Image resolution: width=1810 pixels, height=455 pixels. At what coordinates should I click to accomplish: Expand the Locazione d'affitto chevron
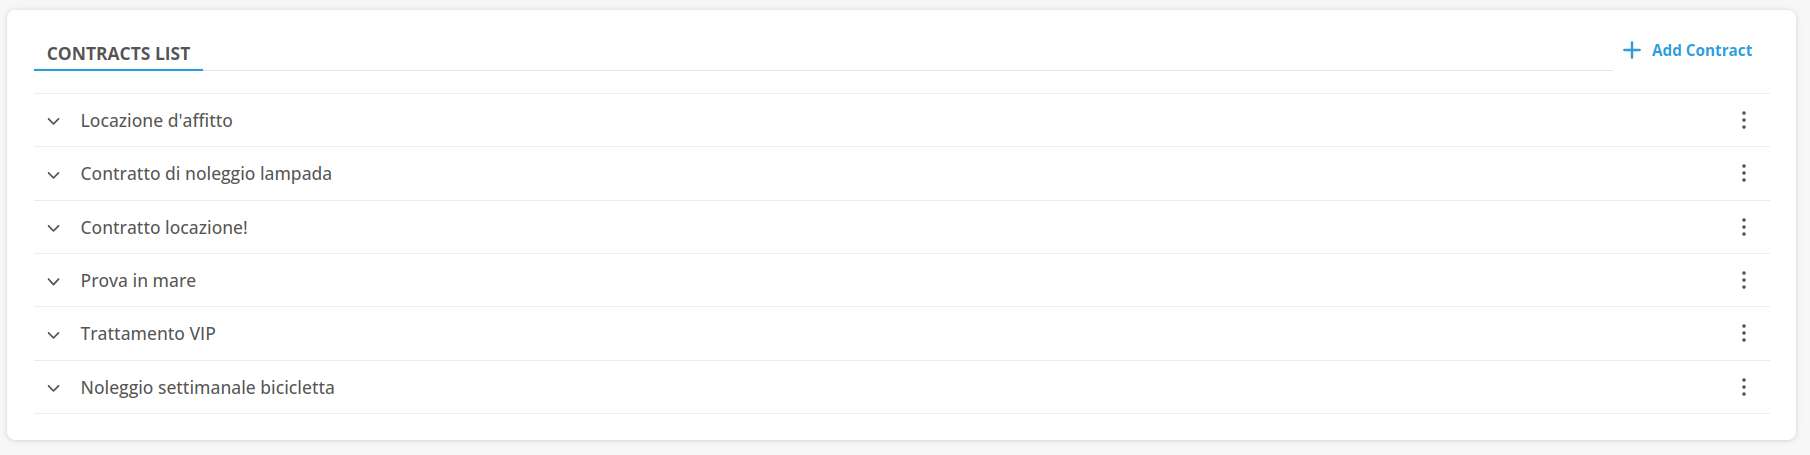pyautogui.click(x=54, y=121)
